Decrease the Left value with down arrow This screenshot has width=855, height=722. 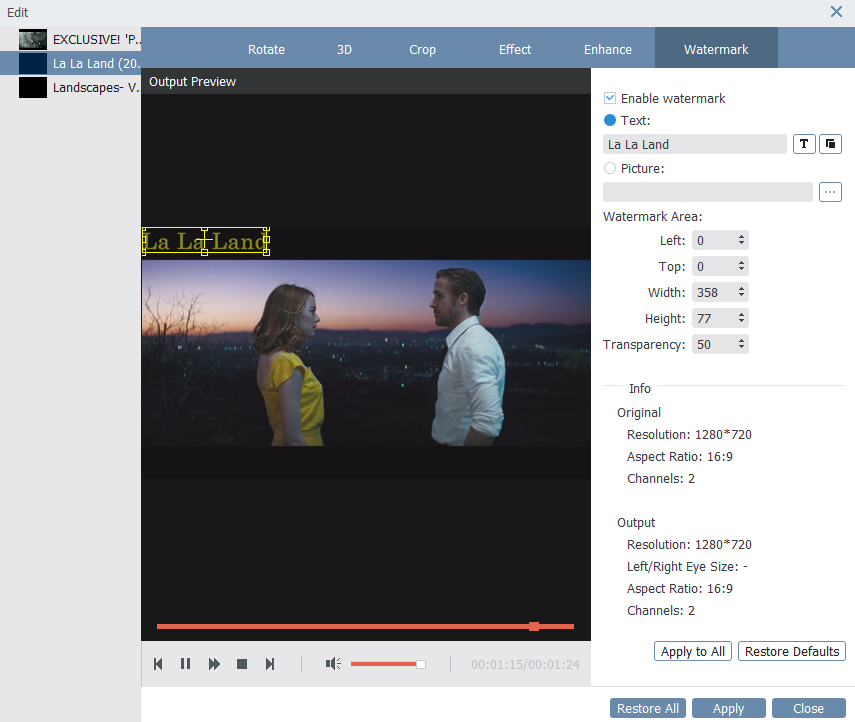741,243
